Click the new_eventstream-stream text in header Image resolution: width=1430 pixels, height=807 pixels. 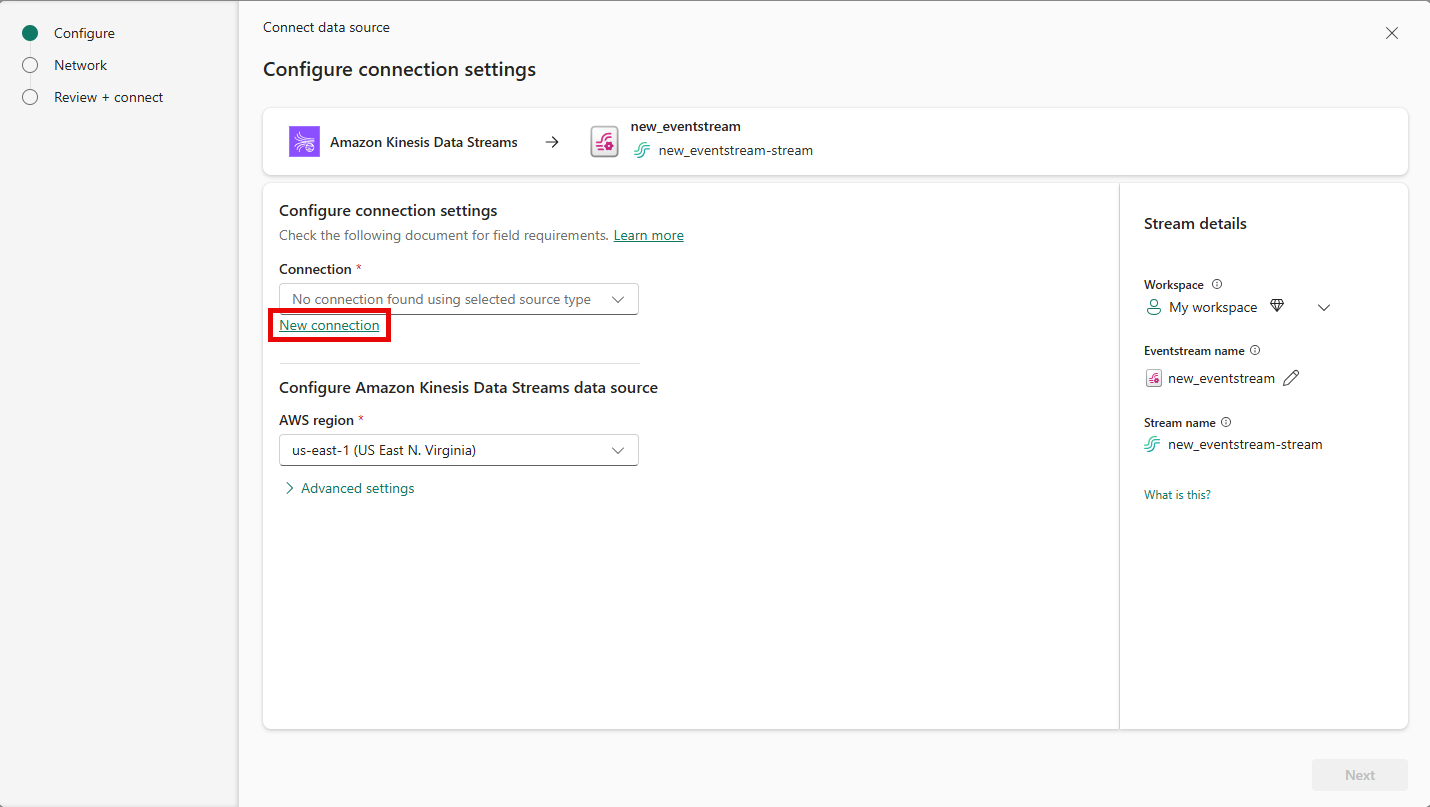[736, 151]
